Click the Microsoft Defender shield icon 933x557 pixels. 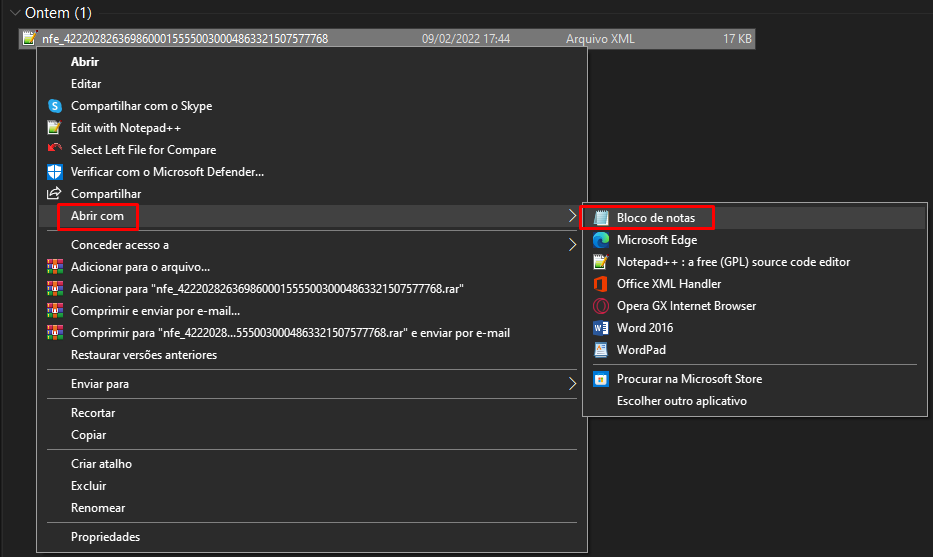click(55, 172)
